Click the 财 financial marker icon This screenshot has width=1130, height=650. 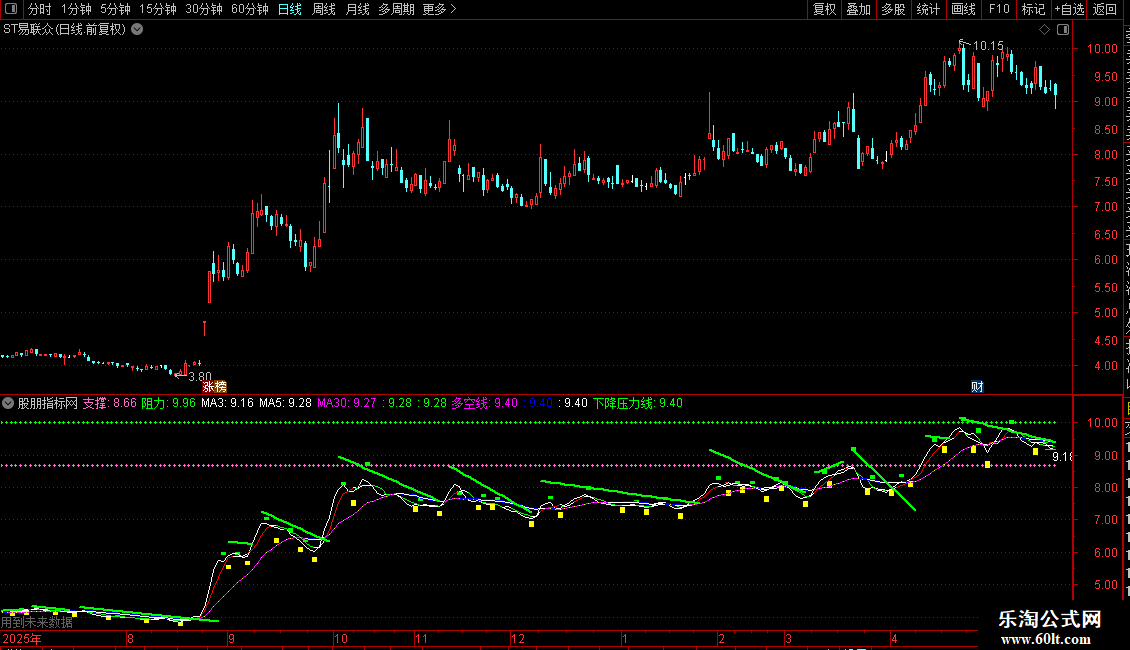(x=977, y=387)
